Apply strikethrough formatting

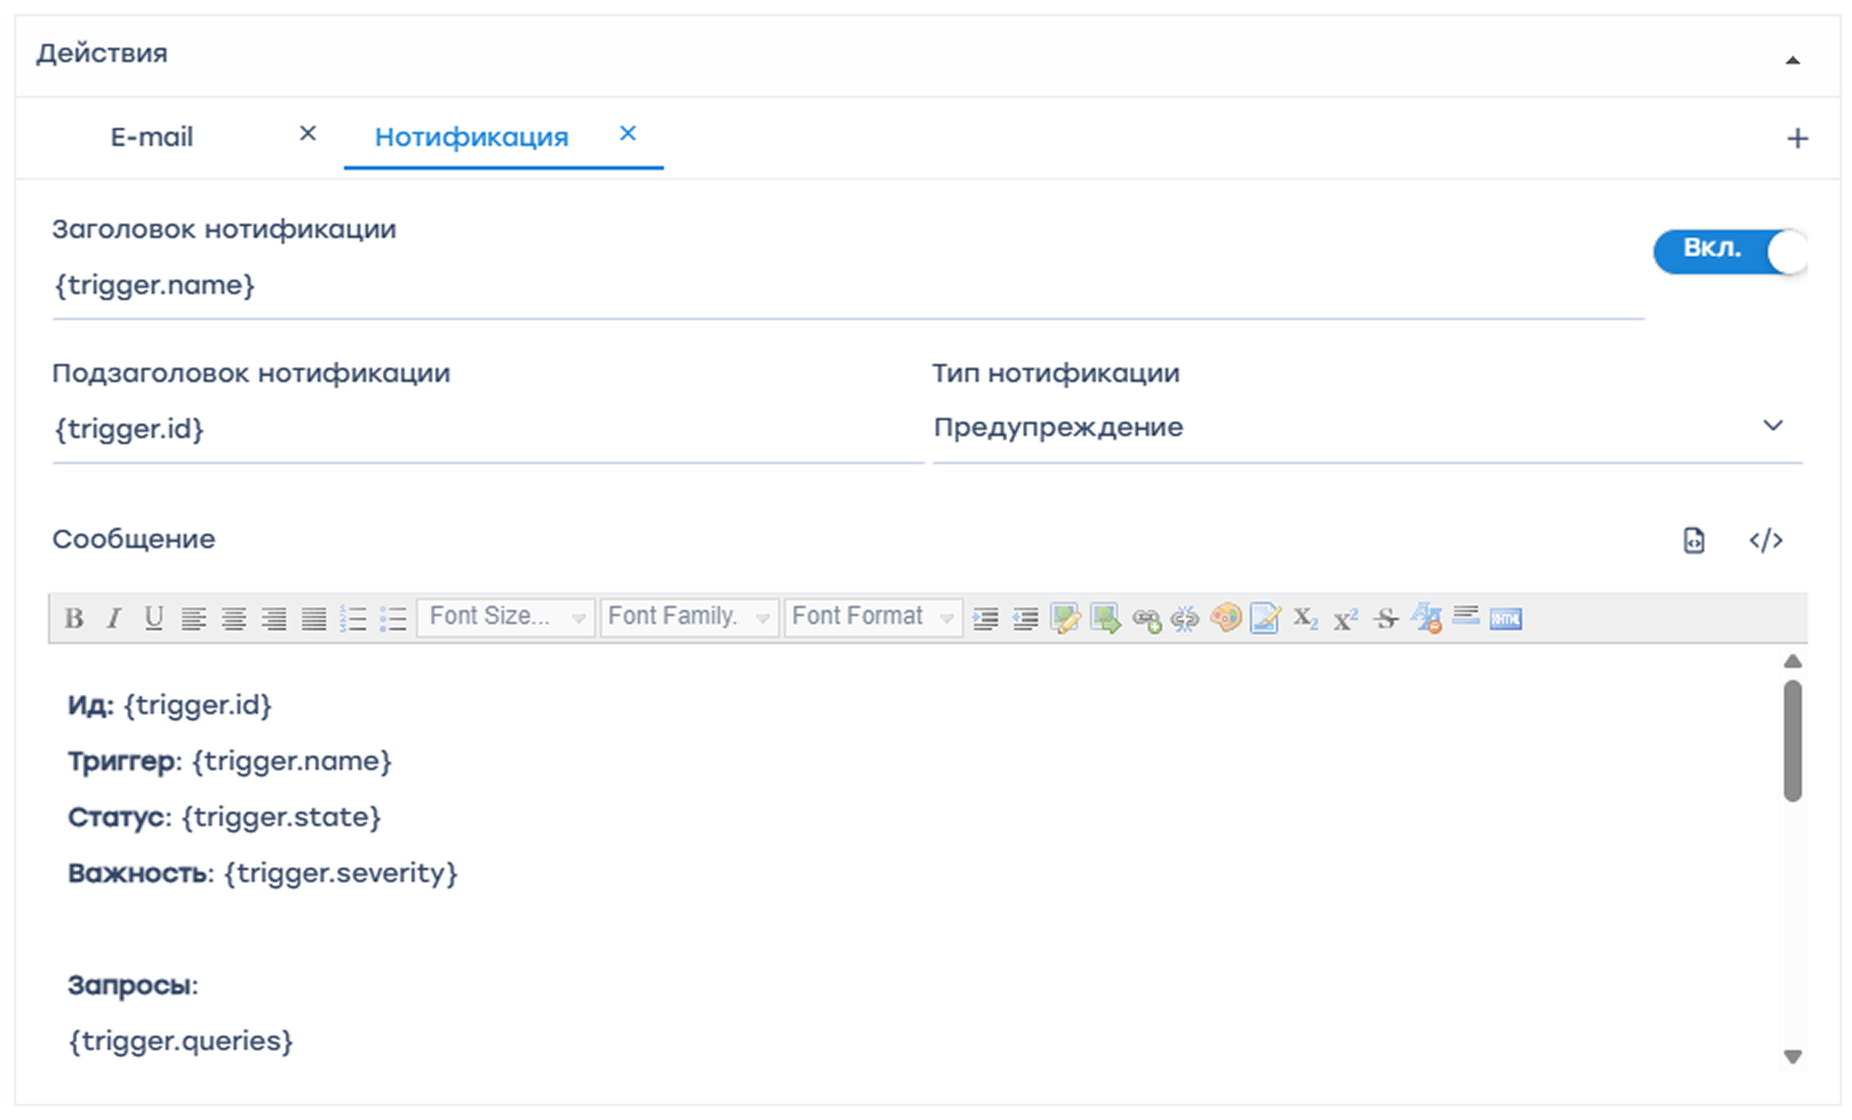[1385, 619]
